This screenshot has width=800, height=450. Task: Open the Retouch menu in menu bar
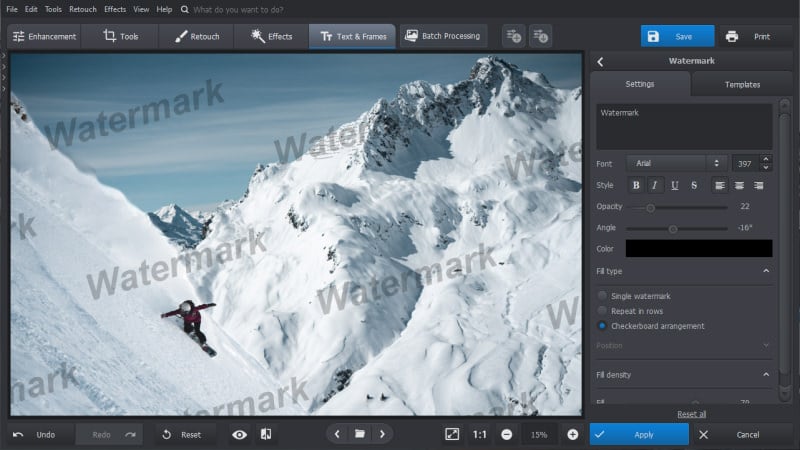pos(83,9)
